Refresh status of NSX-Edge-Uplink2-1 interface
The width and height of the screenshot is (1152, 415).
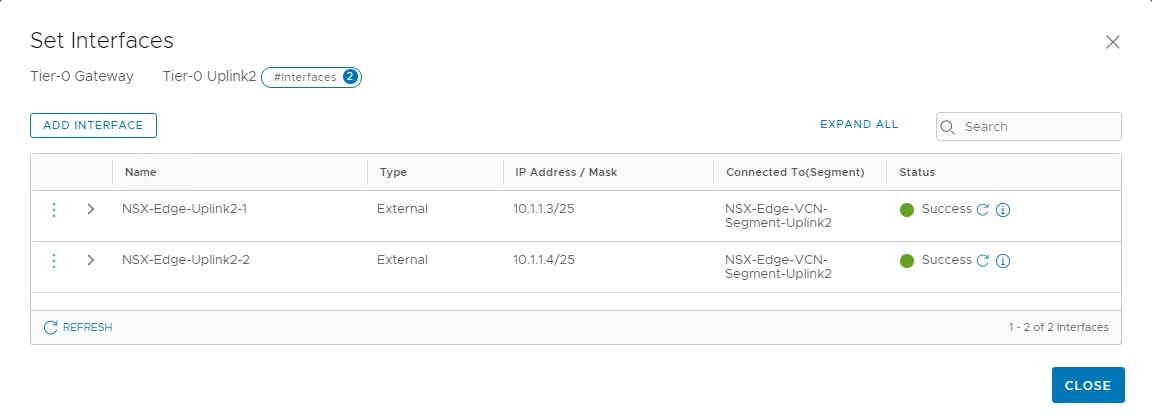pos(982,209)
